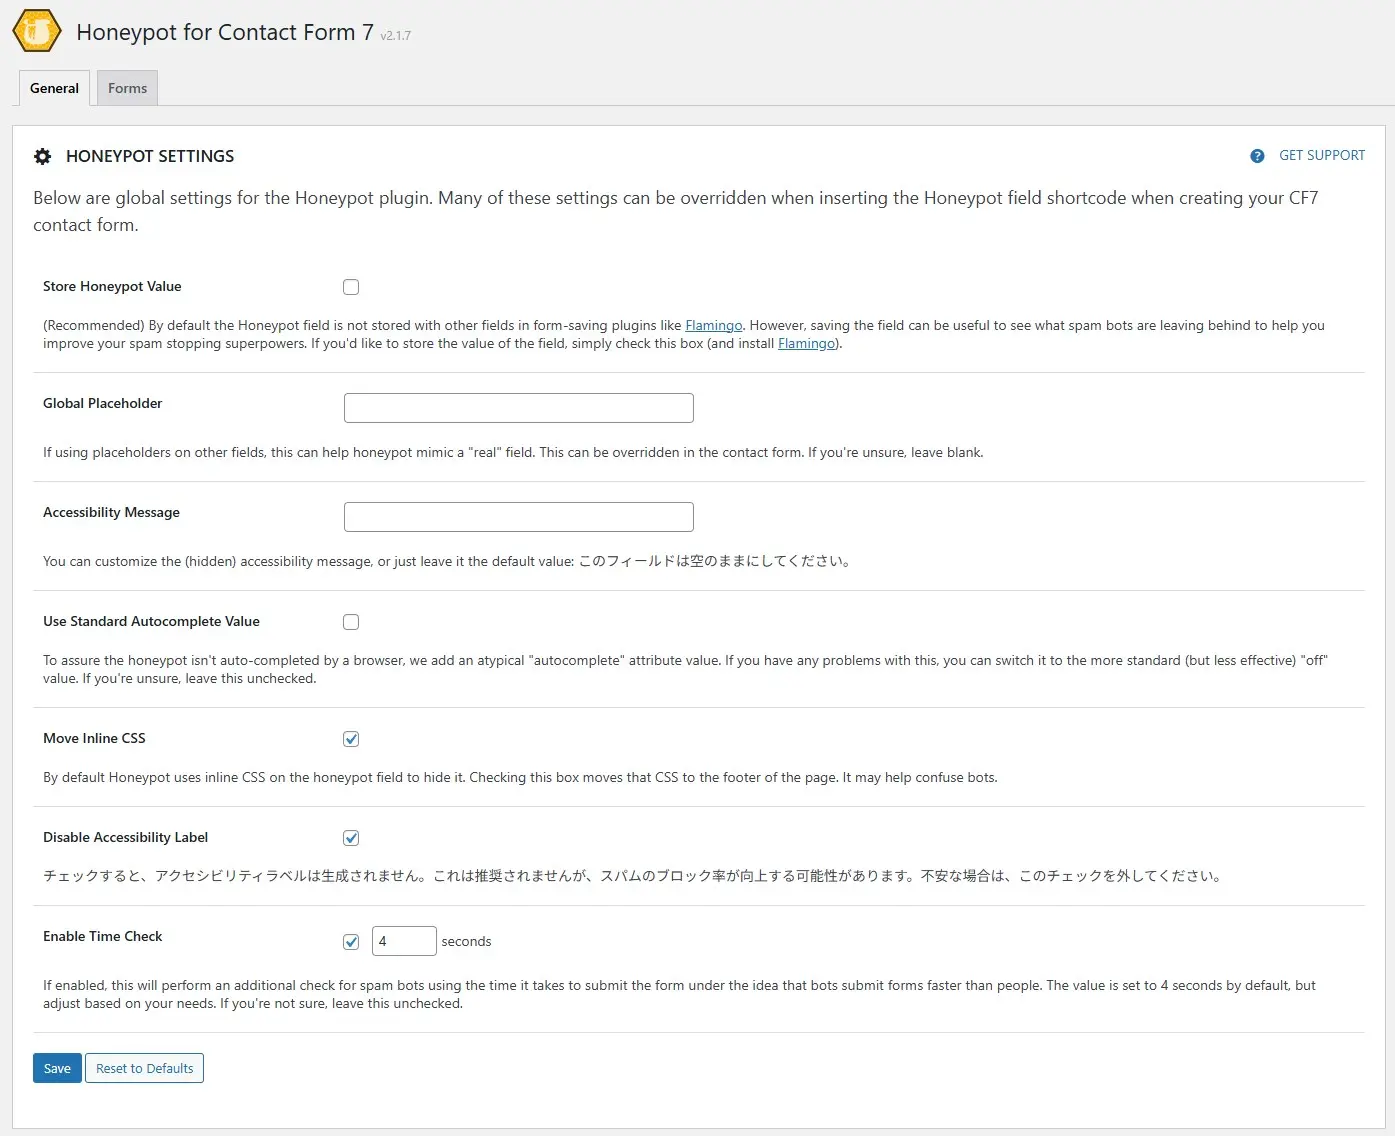Viewport: 1395px width, 1136px height.
Task: Click the Enable Time Check label
Action: [x=102, y=936]
